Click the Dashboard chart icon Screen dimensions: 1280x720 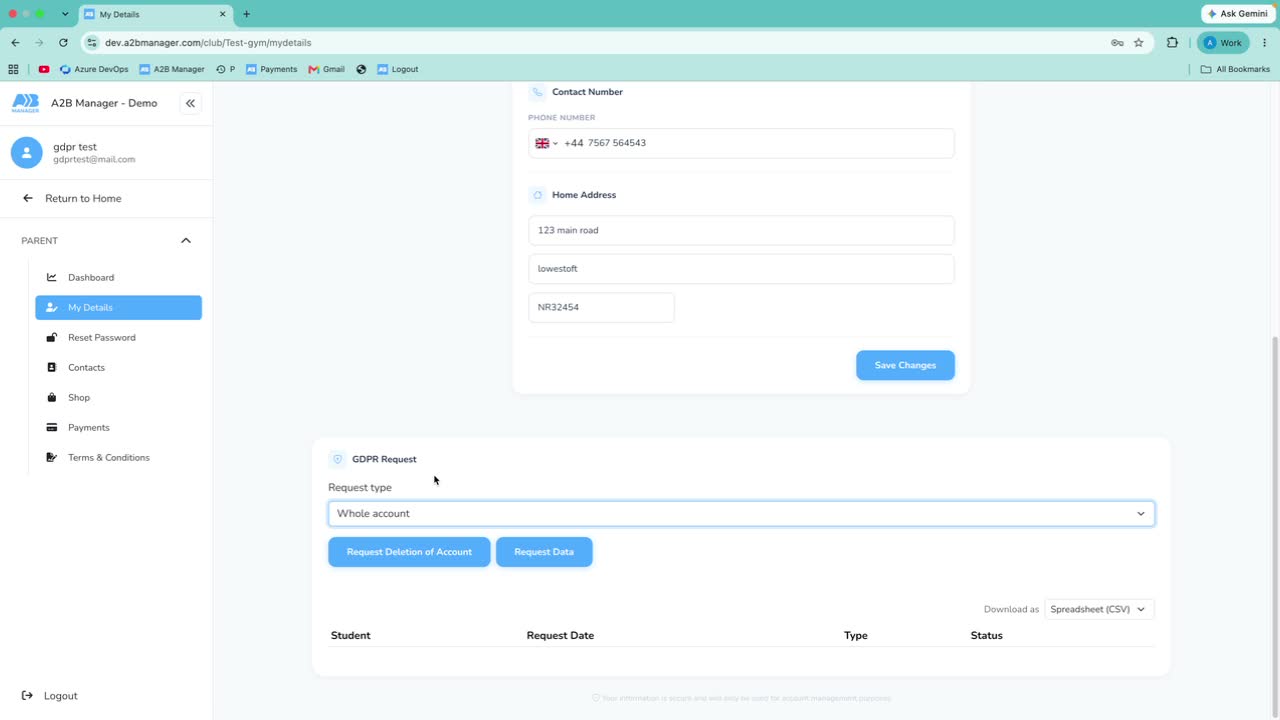pyautogui.click(x=52, y=277)
